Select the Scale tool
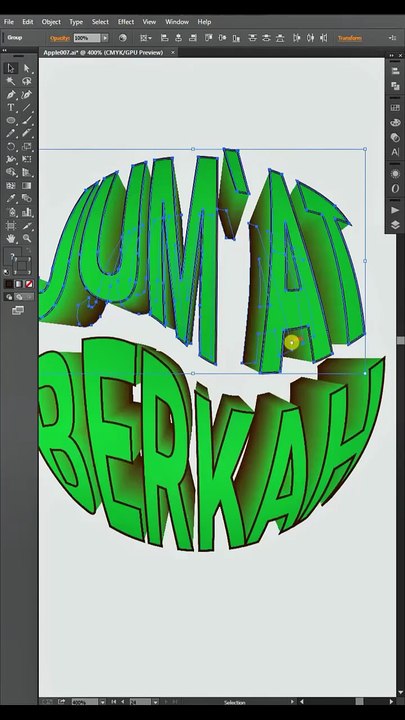This screenshot has width=405, height=720. pyautogui.click(x=27, y=146)
